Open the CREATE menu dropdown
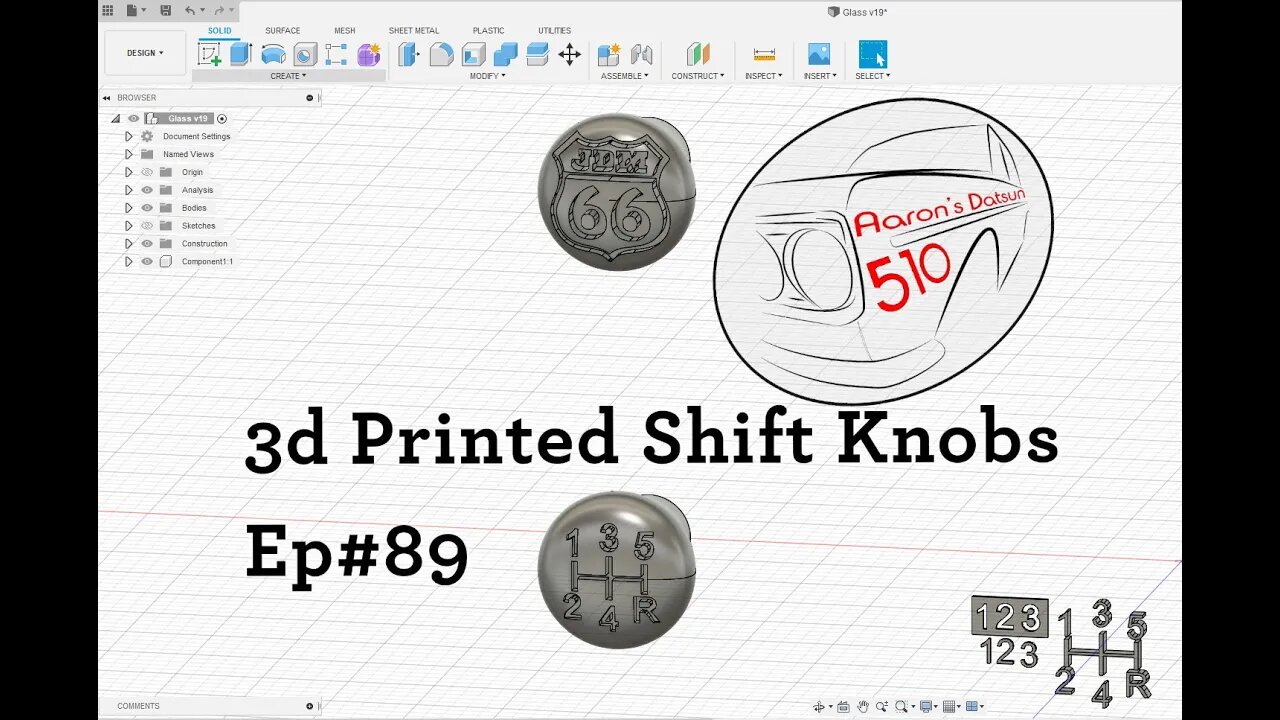This screenshot has height=720, width=1280. coord(288,76)
